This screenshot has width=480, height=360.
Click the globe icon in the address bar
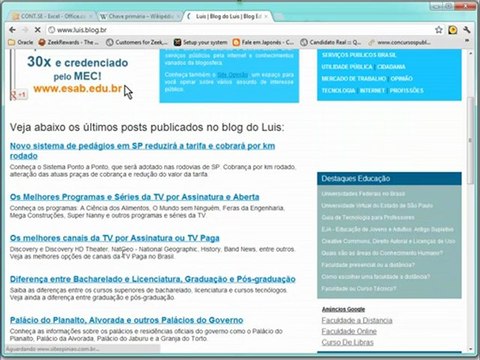pyautogui.click(x=51, y=30)
